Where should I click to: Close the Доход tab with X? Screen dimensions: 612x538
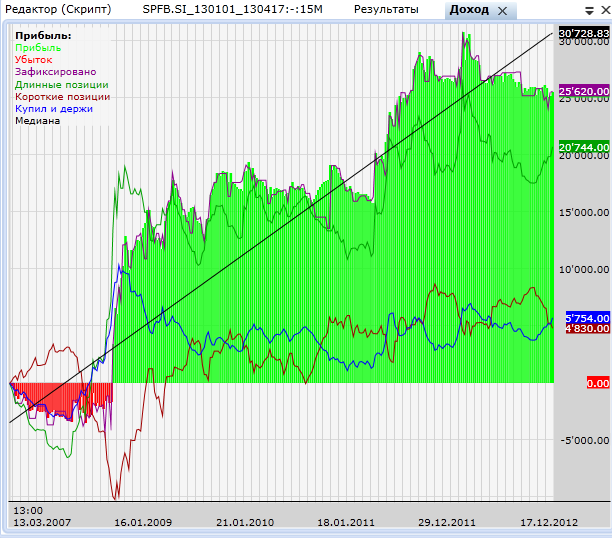click(503, 11)
